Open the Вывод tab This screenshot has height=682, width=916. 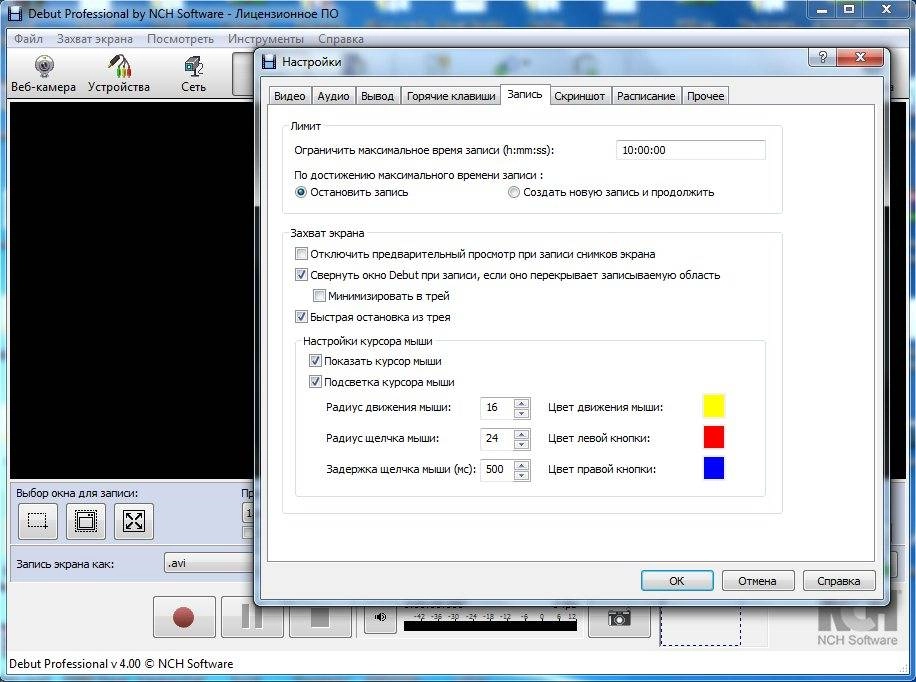(x=377, y=96)
